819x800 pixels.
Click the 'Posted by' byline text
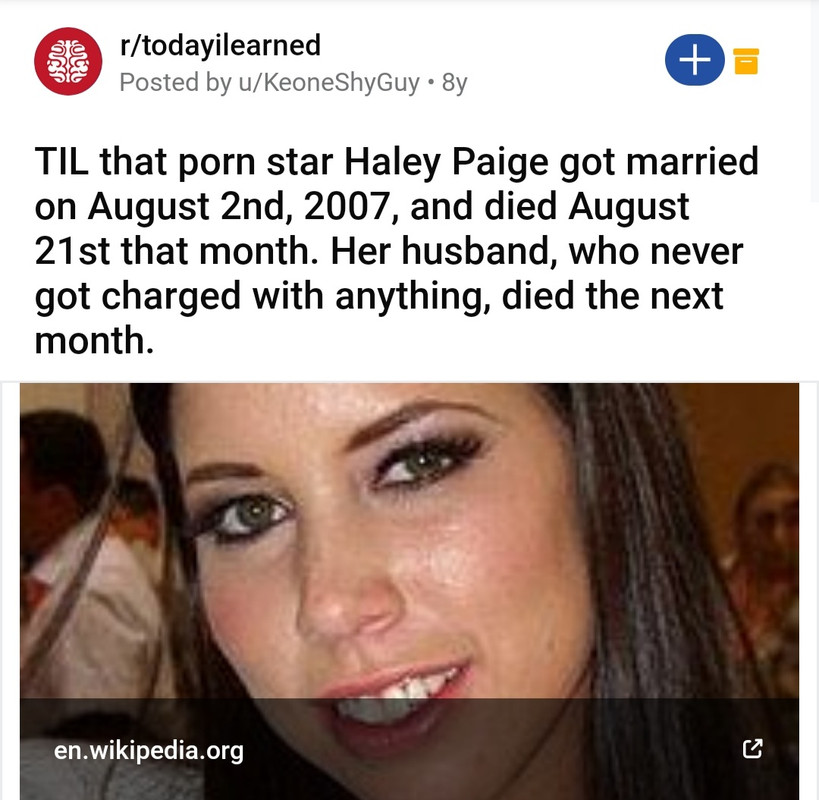tap(176, 83)
